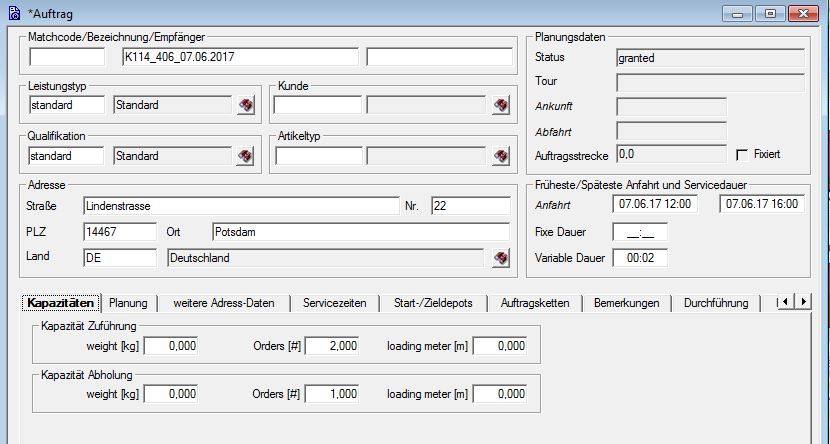This screenshot has height=444, width=830.
Task: Select the Durchführung tab
Action: [x=716, y=303]
